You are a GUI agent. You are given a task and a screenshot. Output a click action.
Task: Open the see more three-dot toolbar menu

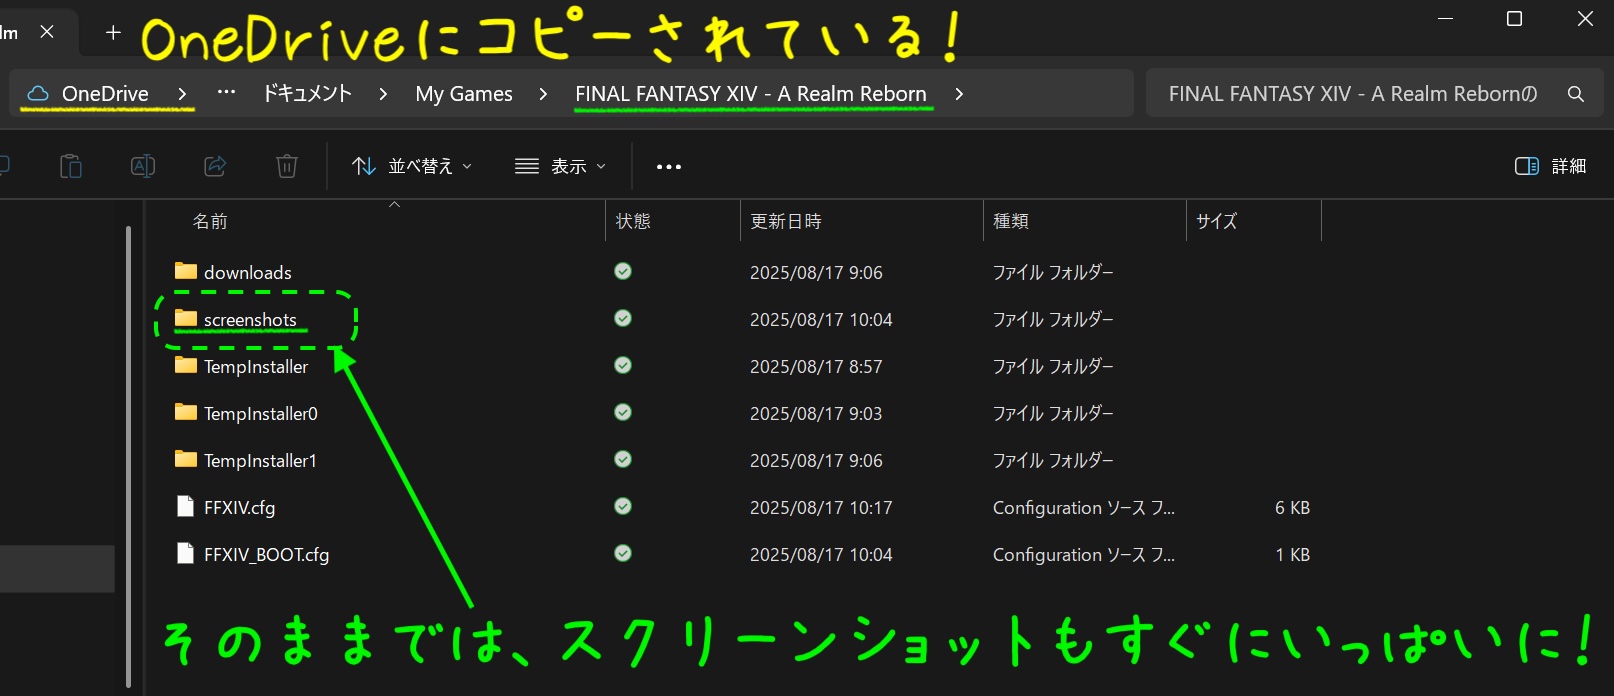coord(669,167)
